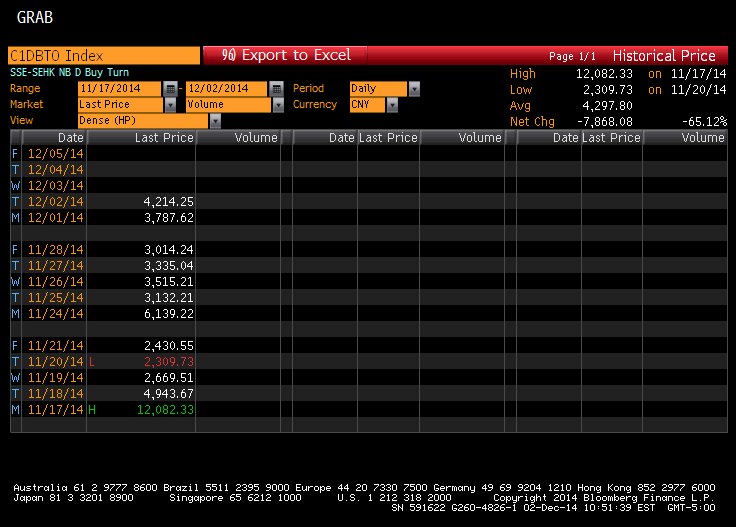Open the end date calendar picker

(277, 88)
